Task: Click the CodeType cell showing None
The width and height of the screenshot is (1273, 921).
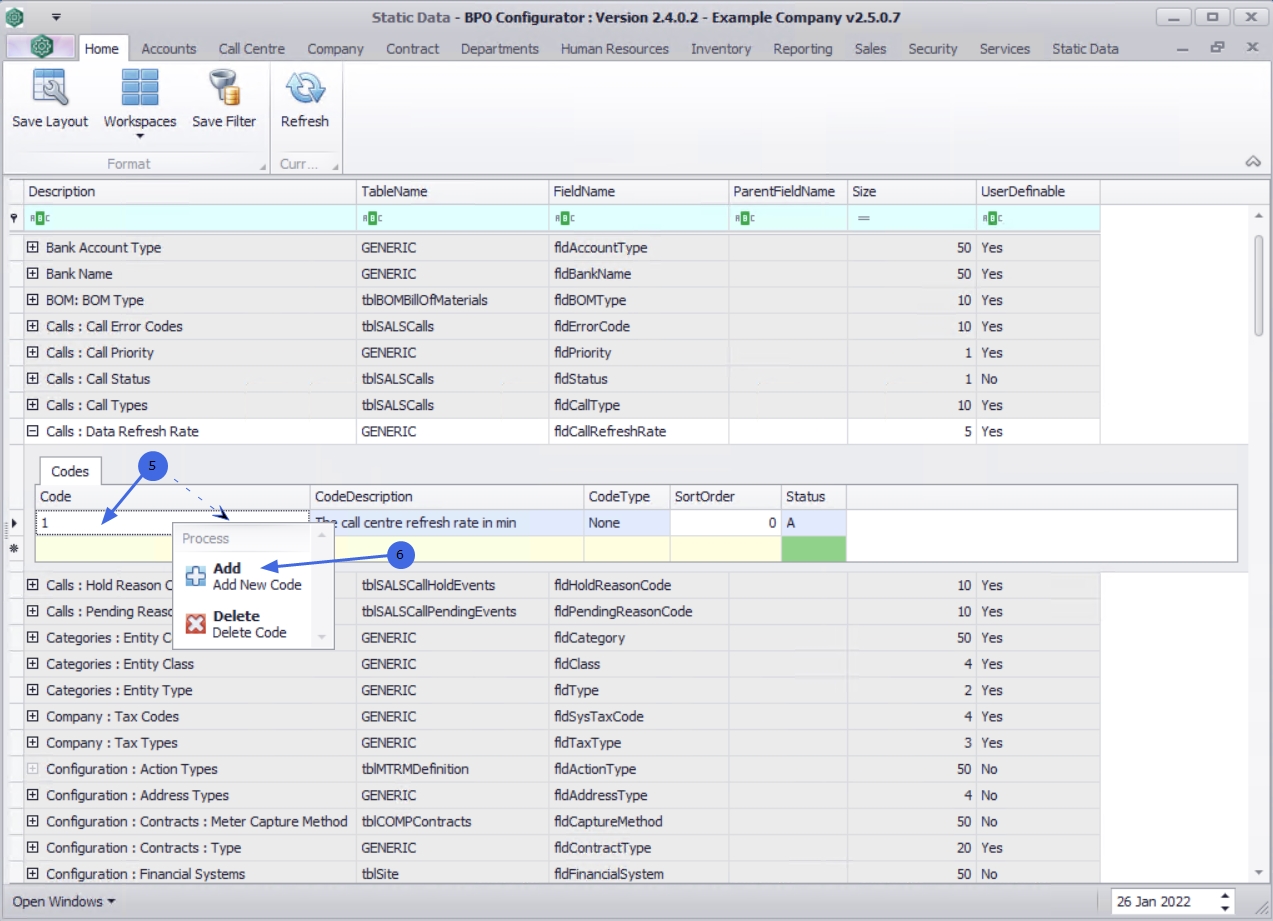Action: pyautogui.click(x=627, y=522)
